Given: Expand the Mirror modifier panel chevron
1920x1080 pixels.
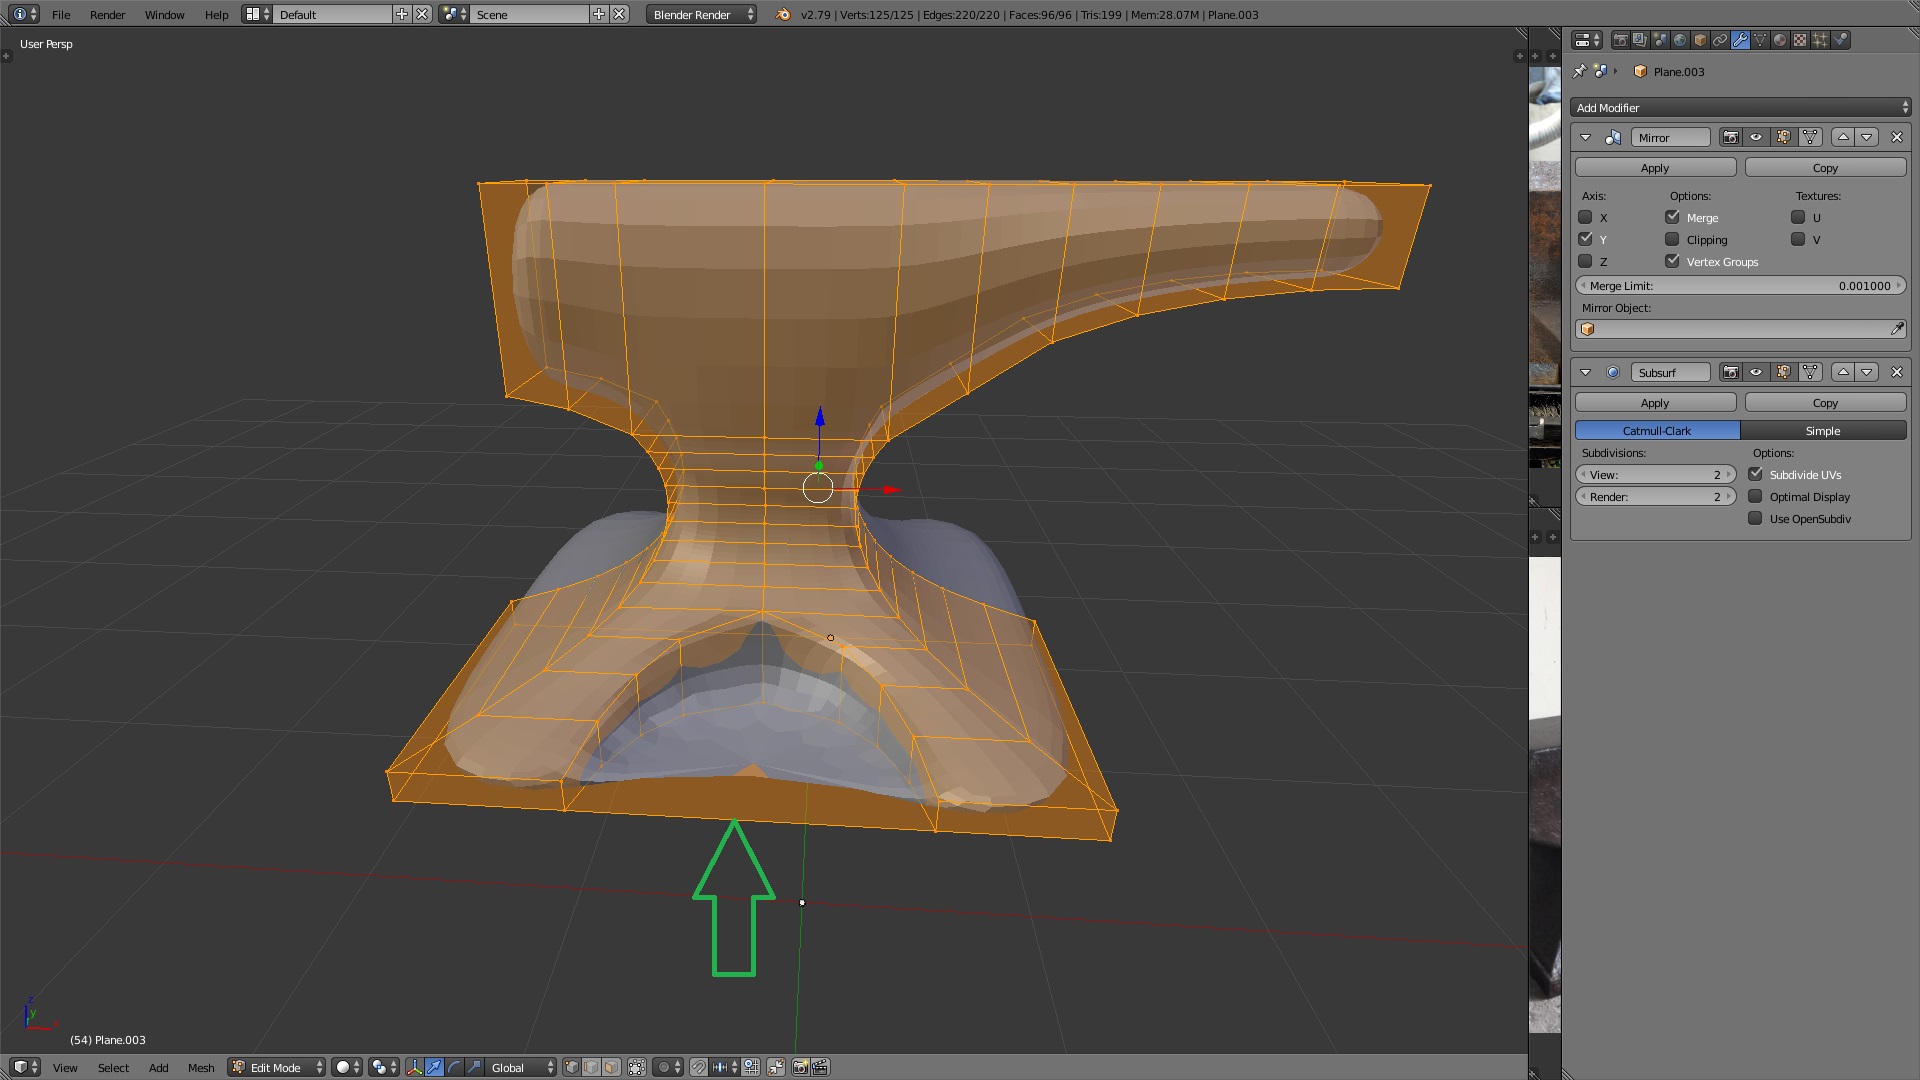Looking at the screenshot, I should point(1584,137).
